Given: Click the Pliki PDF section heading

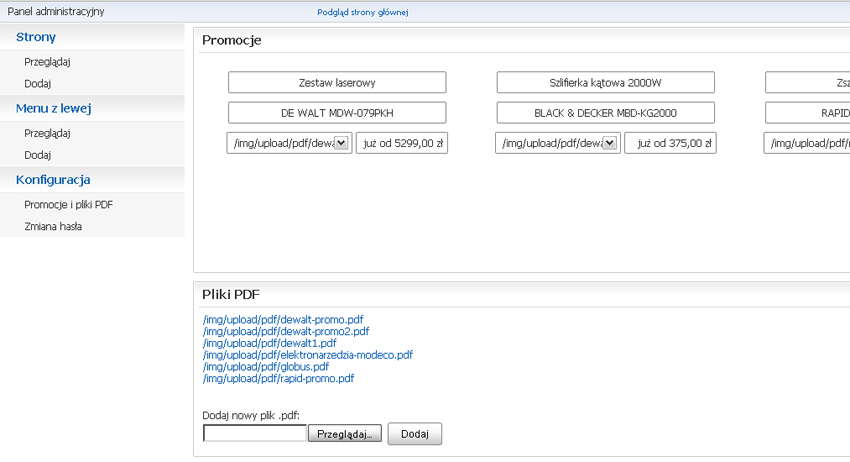Looking at the screenshot, I should click(230, 294).
